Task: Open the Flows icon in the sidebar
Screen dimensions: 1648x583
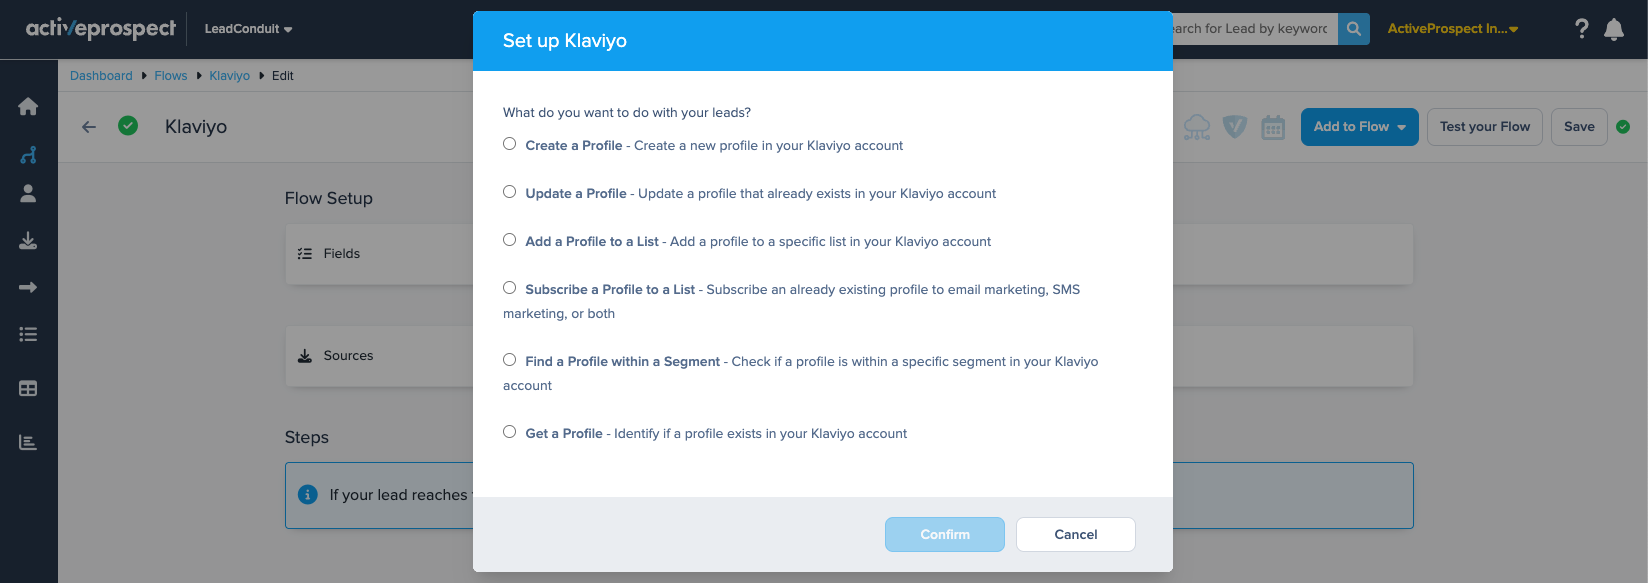Action: click(x=28, y=155)
